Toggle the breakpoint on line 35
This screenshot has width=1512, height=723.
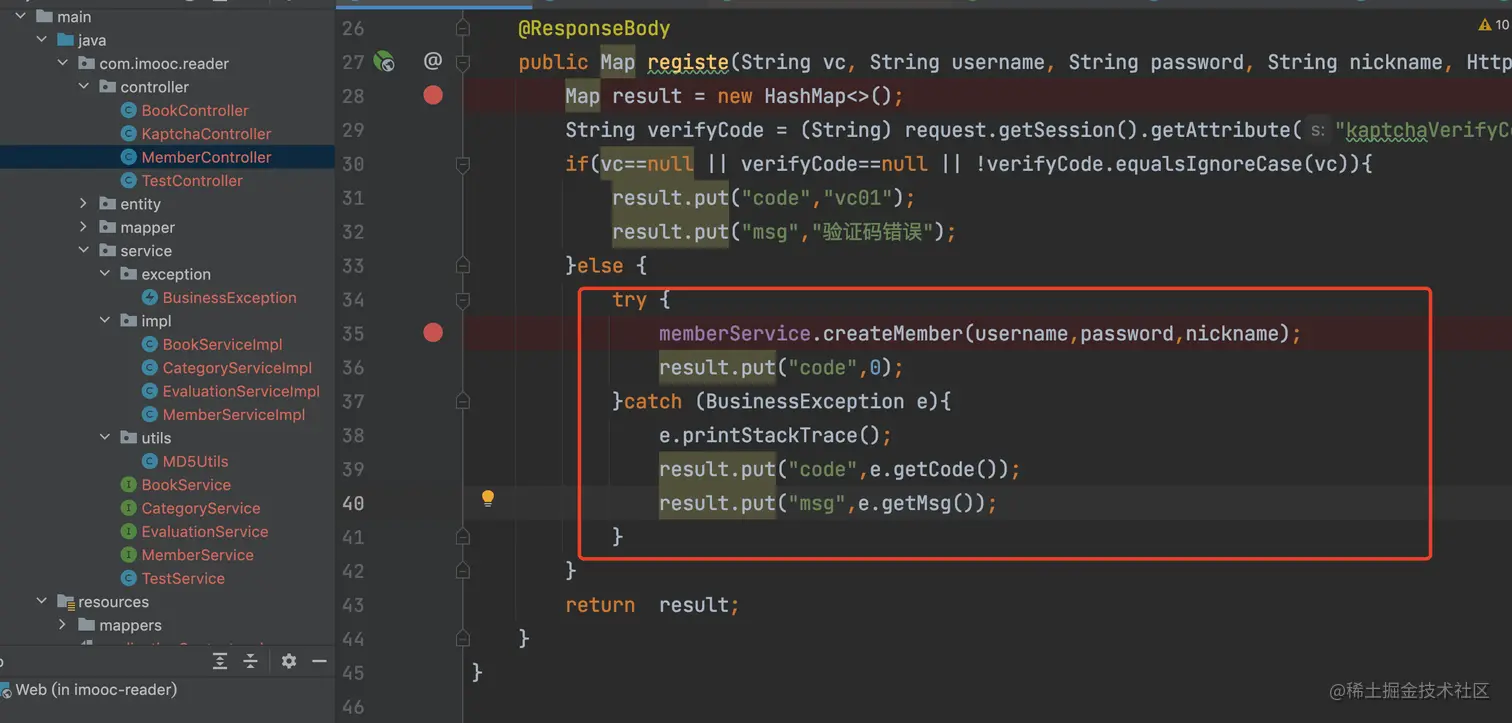click(433, 332)
